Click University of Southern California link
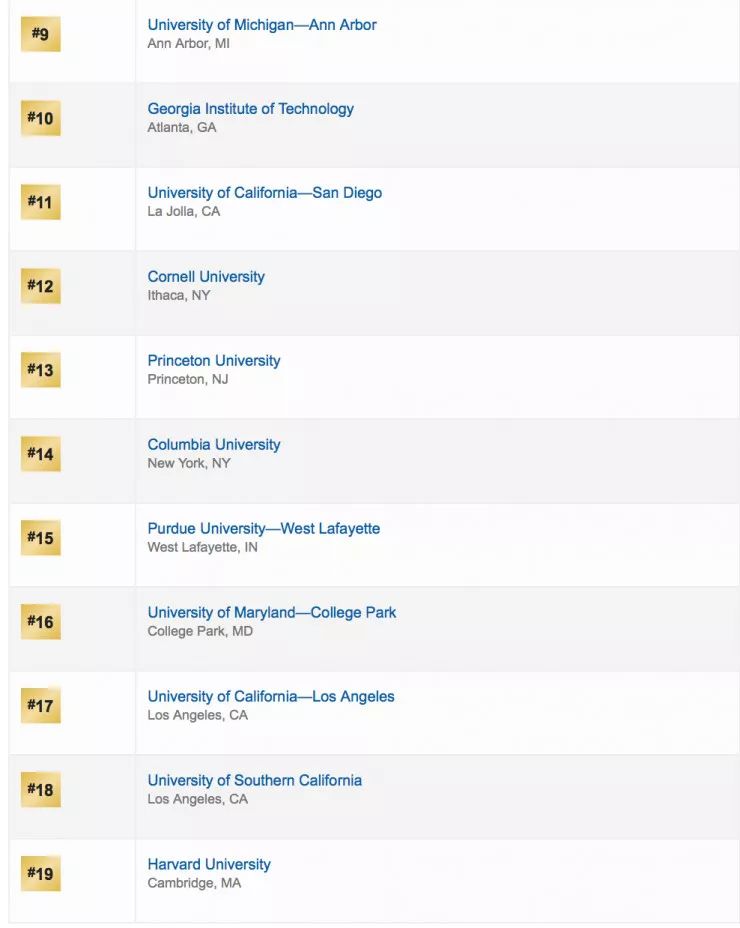The width and height of the screenshot is (740, 928). 254,781
